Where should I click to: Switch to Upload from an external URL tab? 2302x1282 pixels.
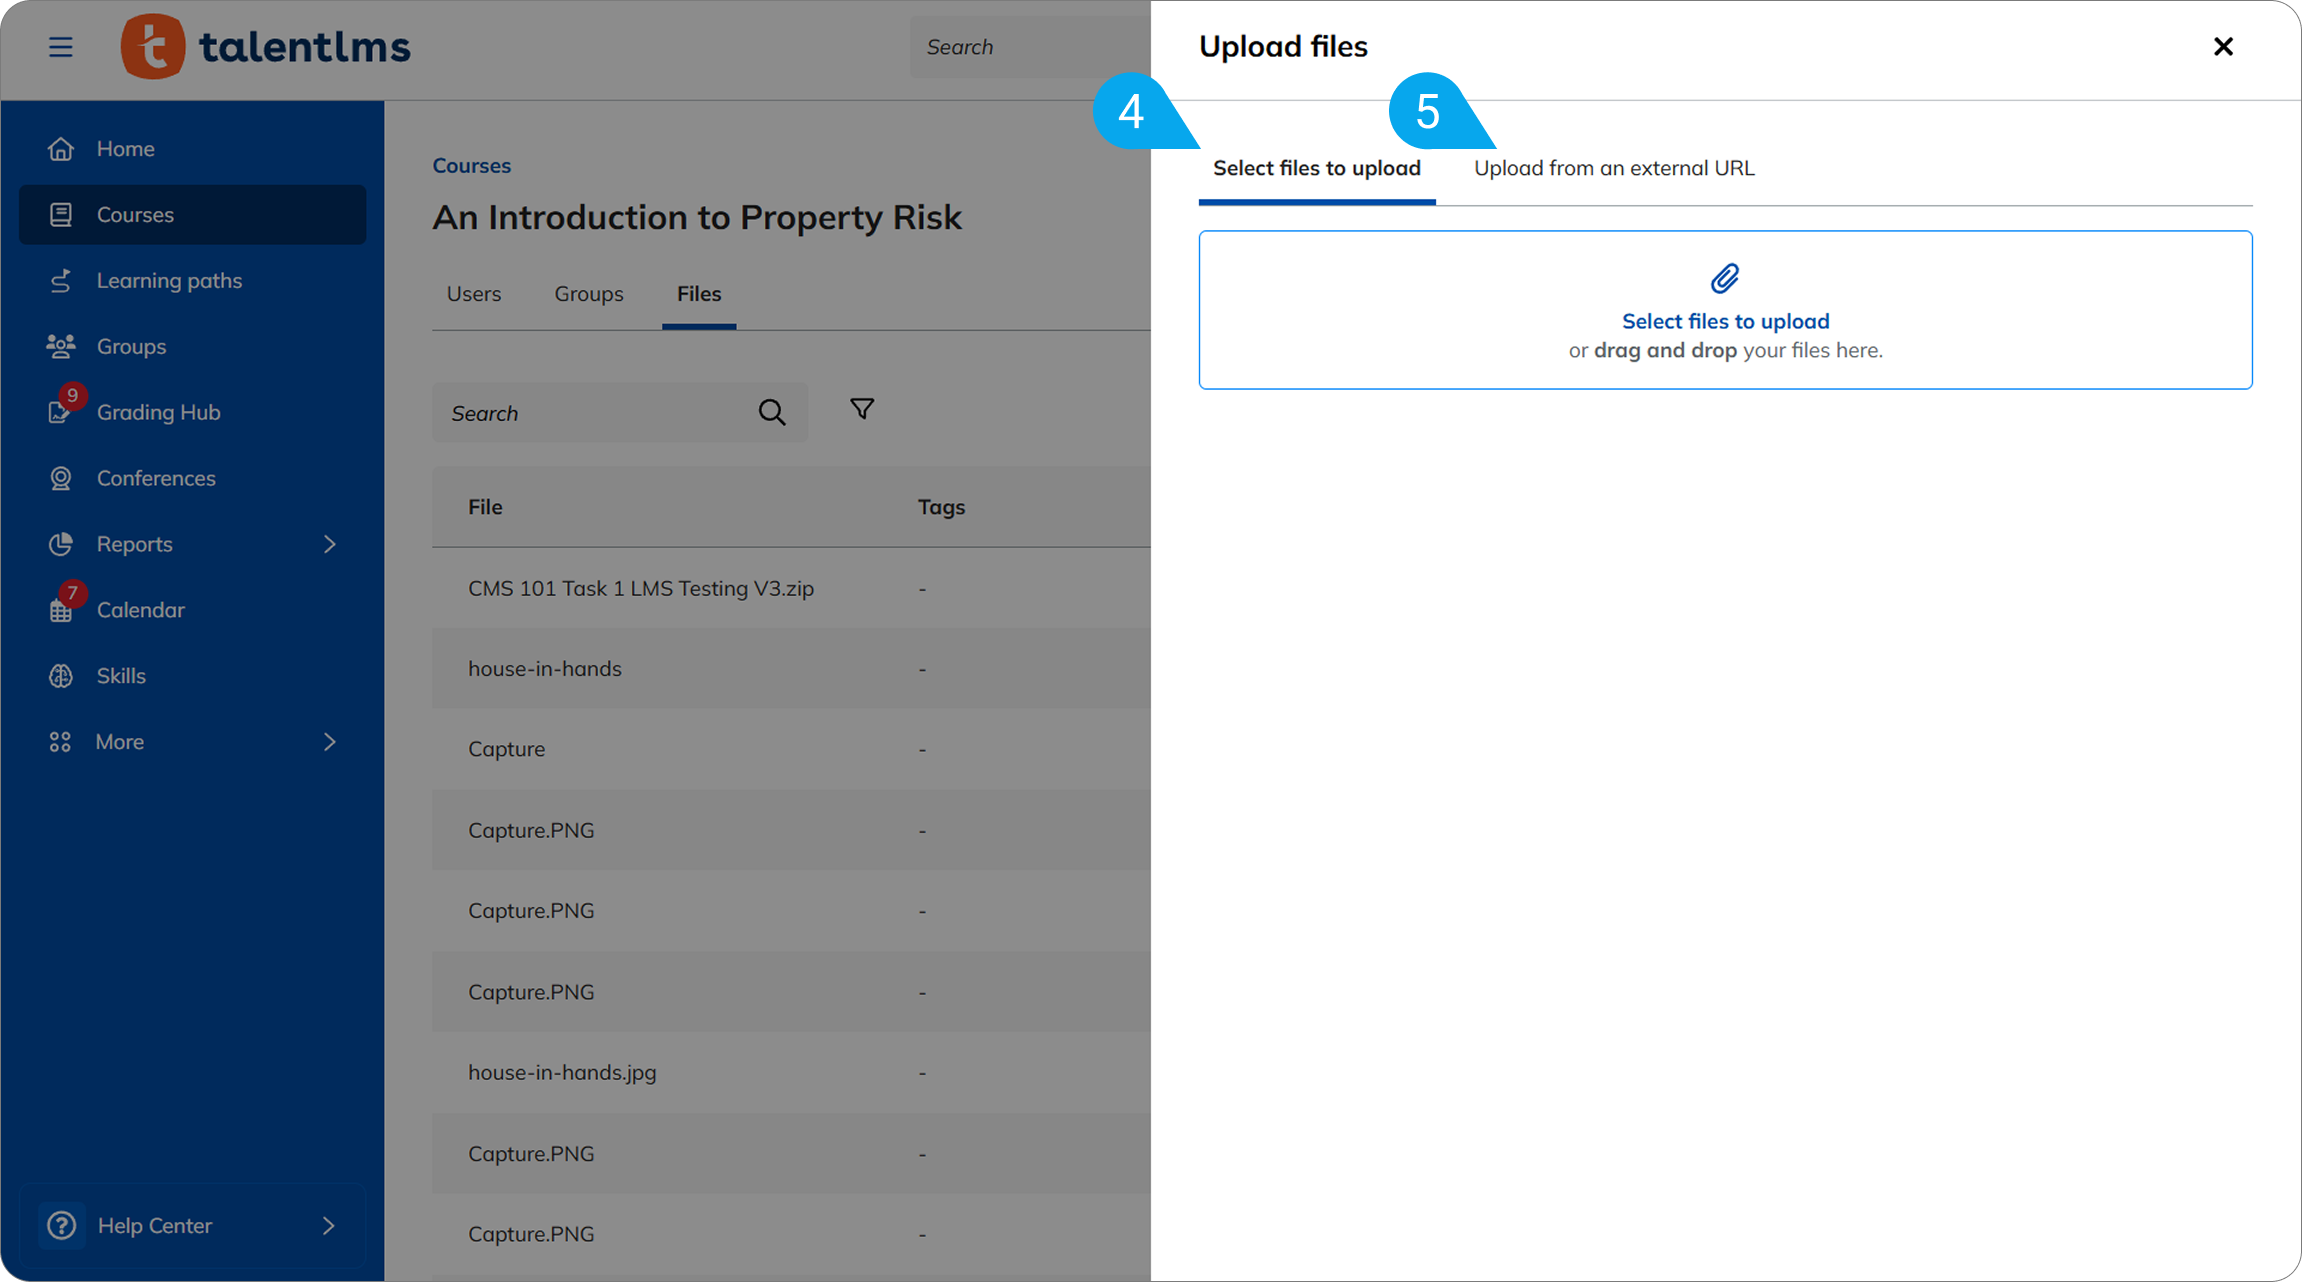[x=1613, y=168]
